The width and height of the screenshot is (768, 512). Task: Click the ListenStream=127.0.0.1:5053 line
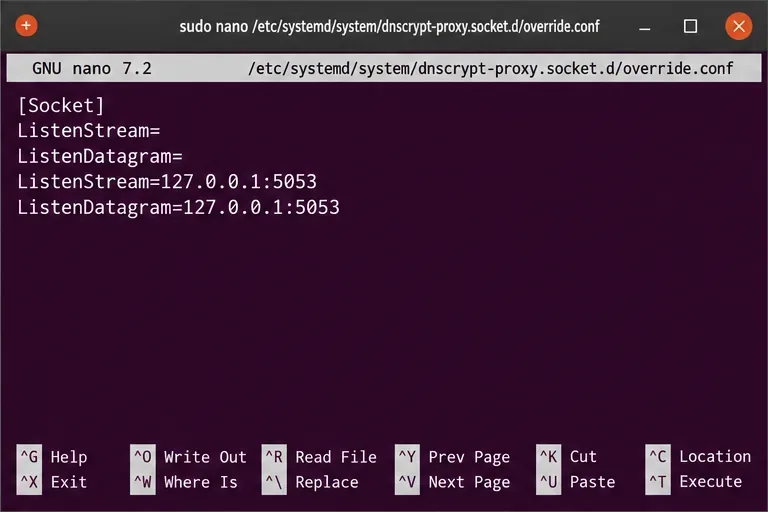pos(167,182)
